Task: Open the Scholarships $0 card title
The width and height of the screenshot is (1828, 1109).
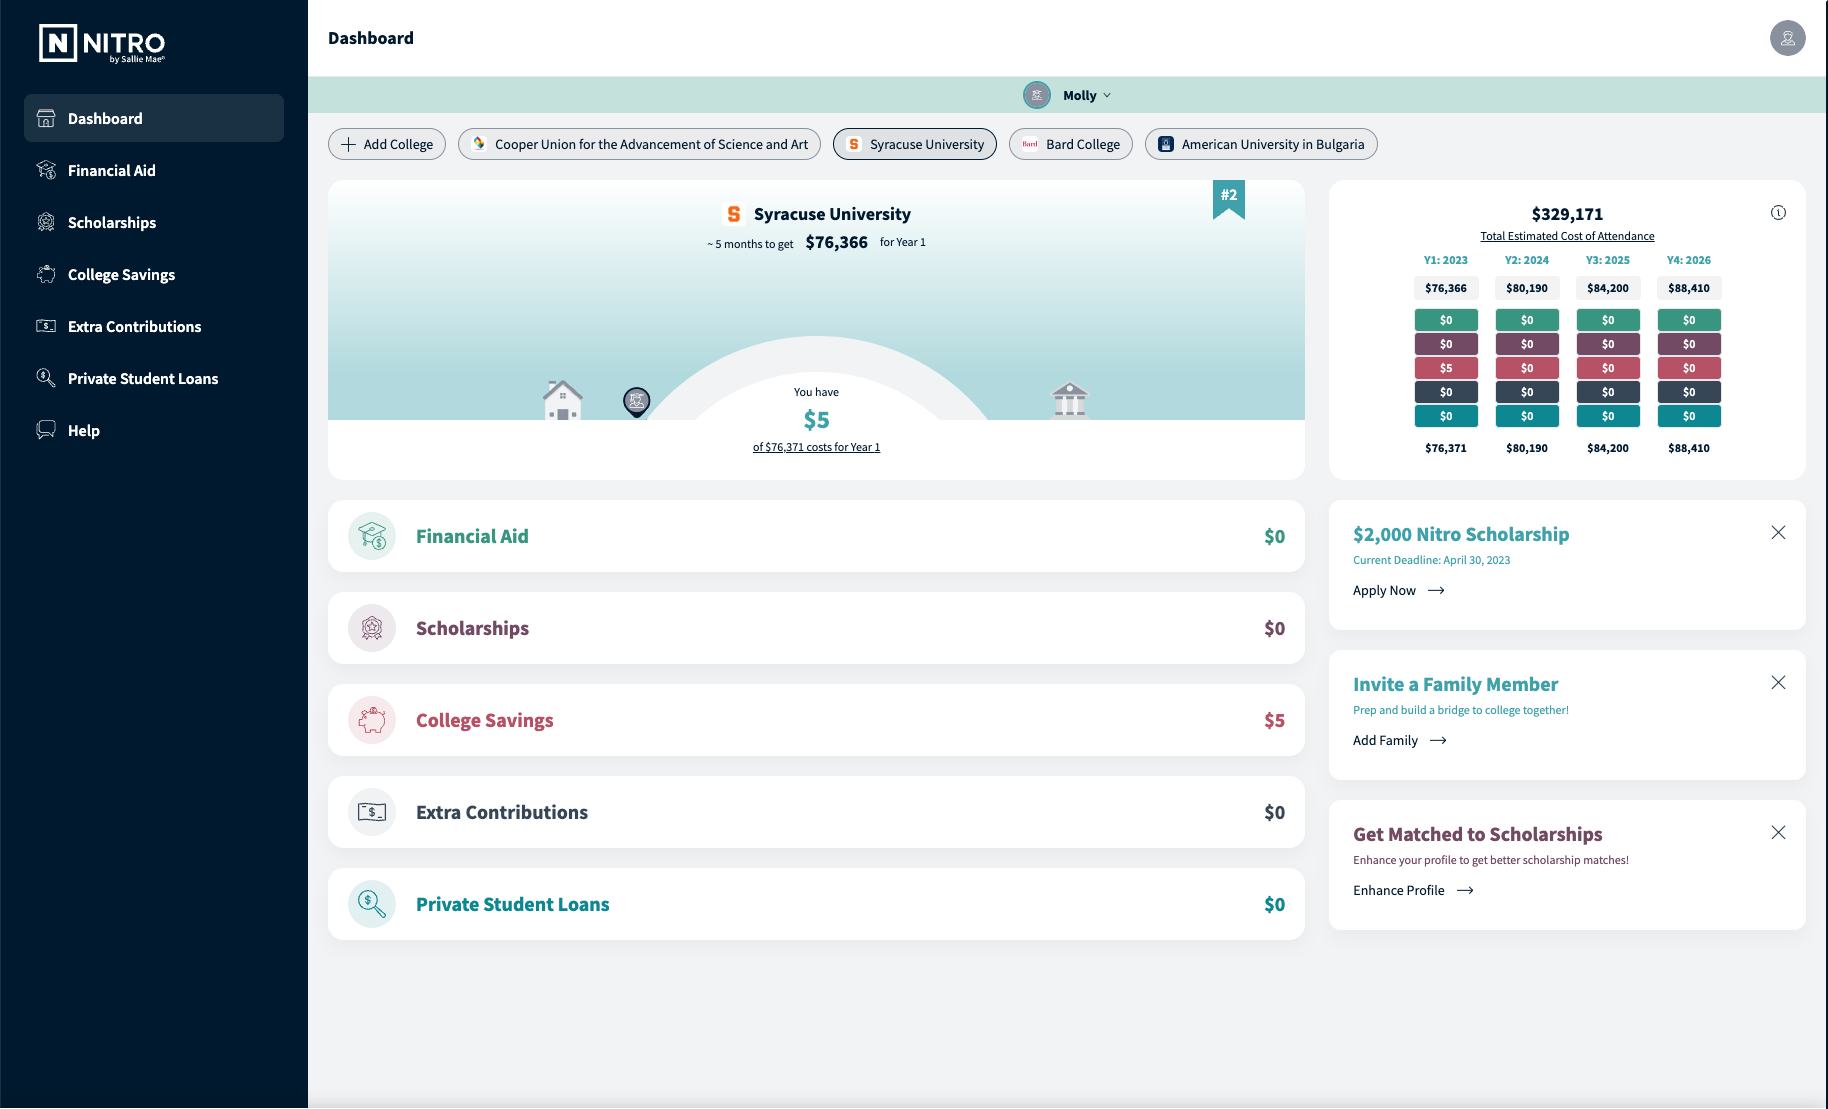Action: [x=472, y=628]
